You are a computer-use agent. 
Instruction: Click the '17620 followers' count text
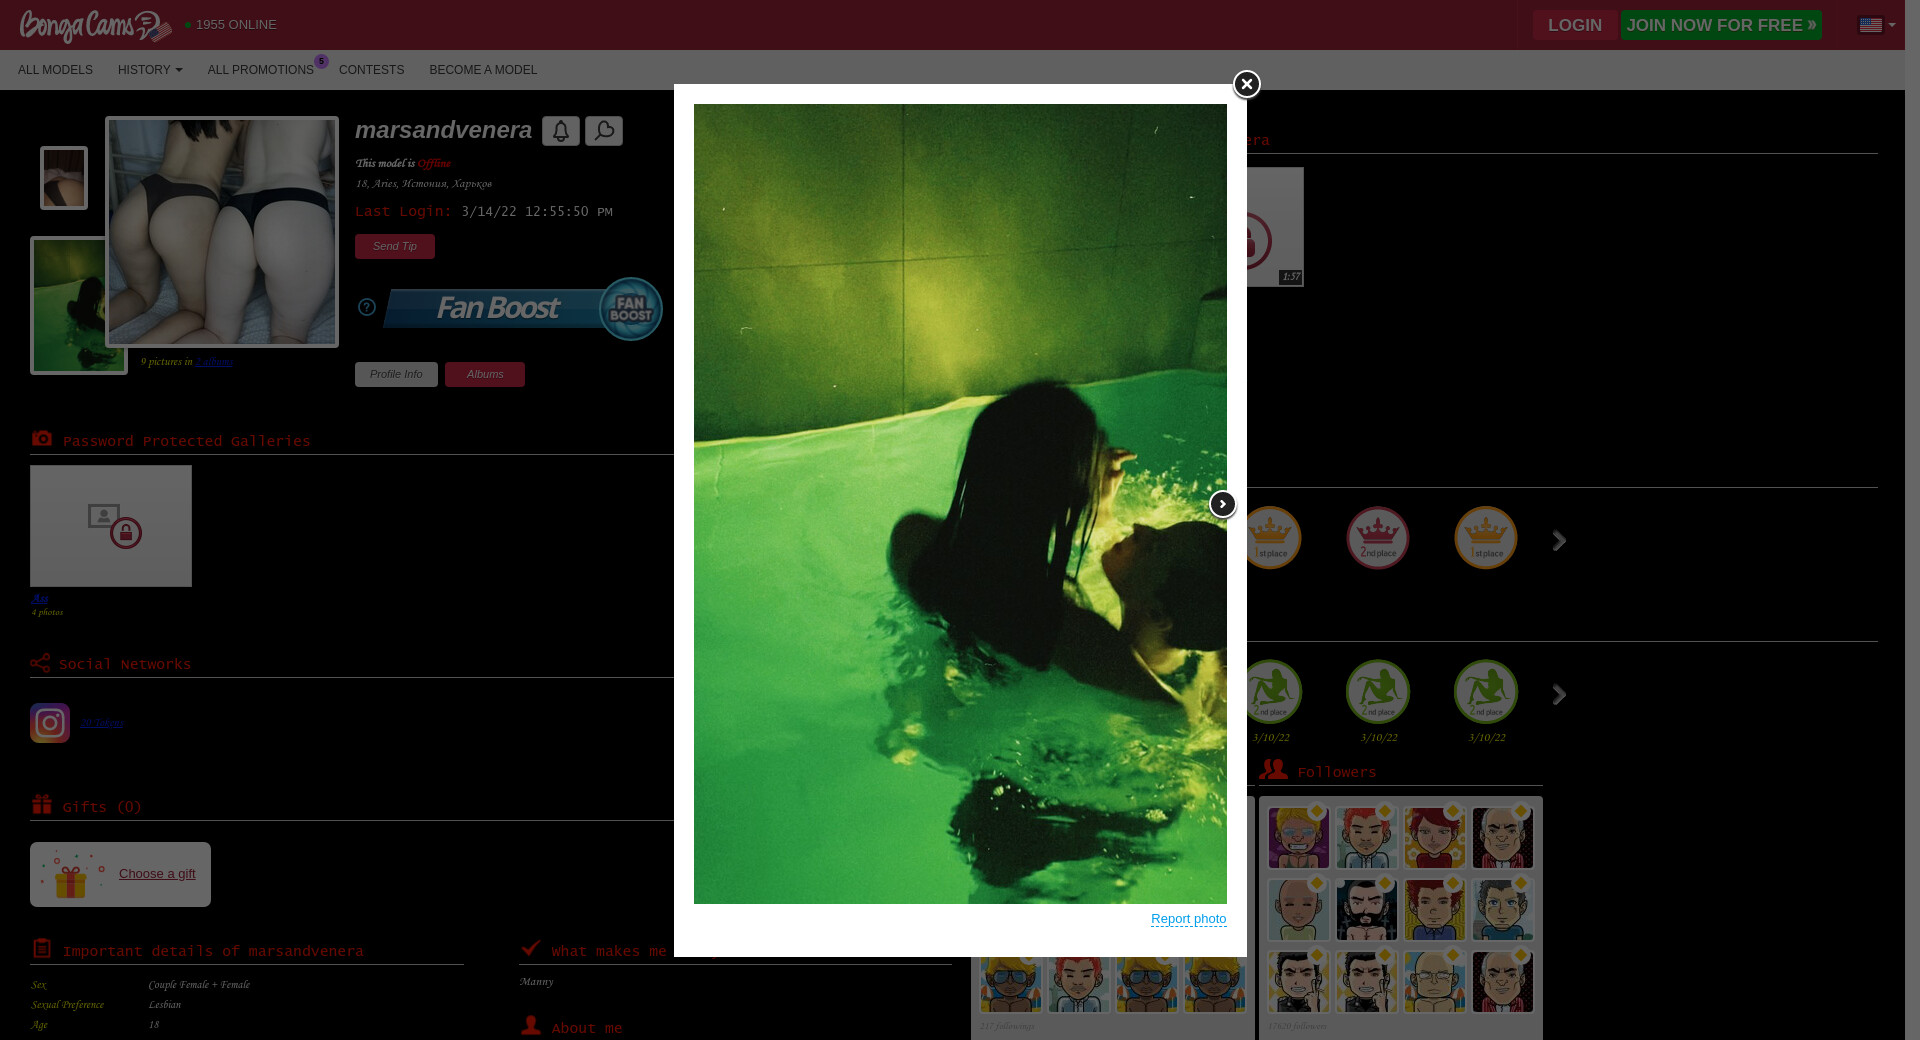pos(1297,1026)
